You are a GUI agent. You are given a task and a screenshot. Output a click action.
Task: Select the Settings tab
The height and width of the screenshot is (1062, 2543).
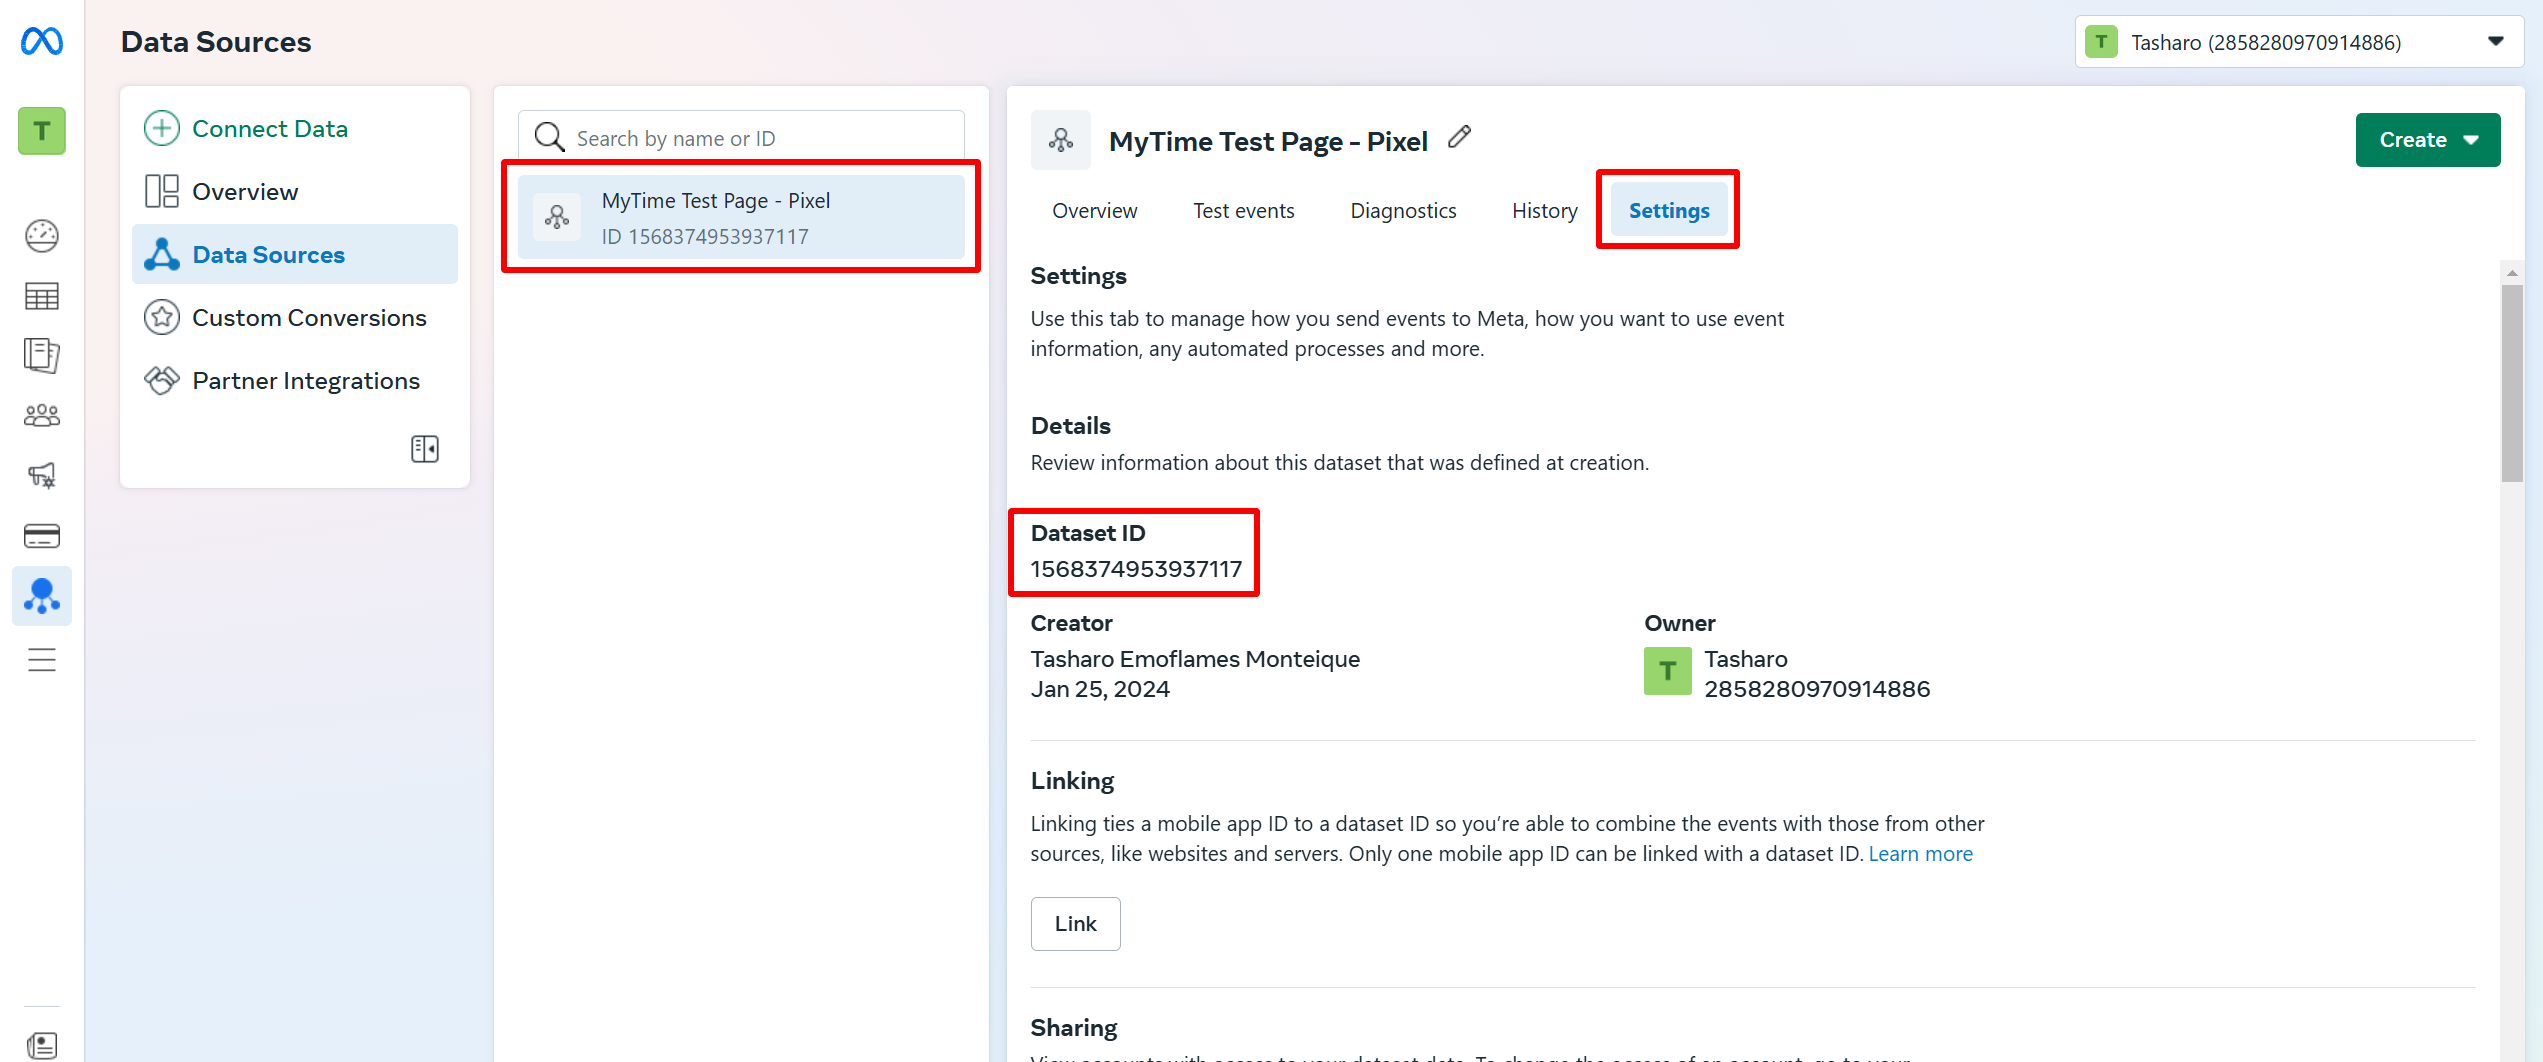point(1669,211)
